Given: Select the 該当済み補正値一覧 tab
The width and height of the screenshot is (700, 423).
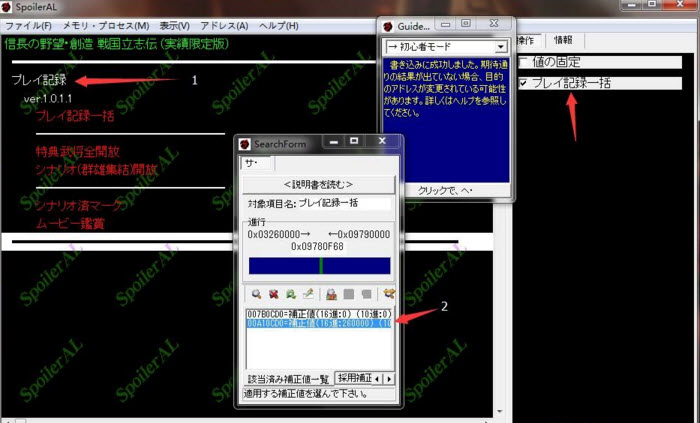Looking at the screenshot, I should pos(288,379).
